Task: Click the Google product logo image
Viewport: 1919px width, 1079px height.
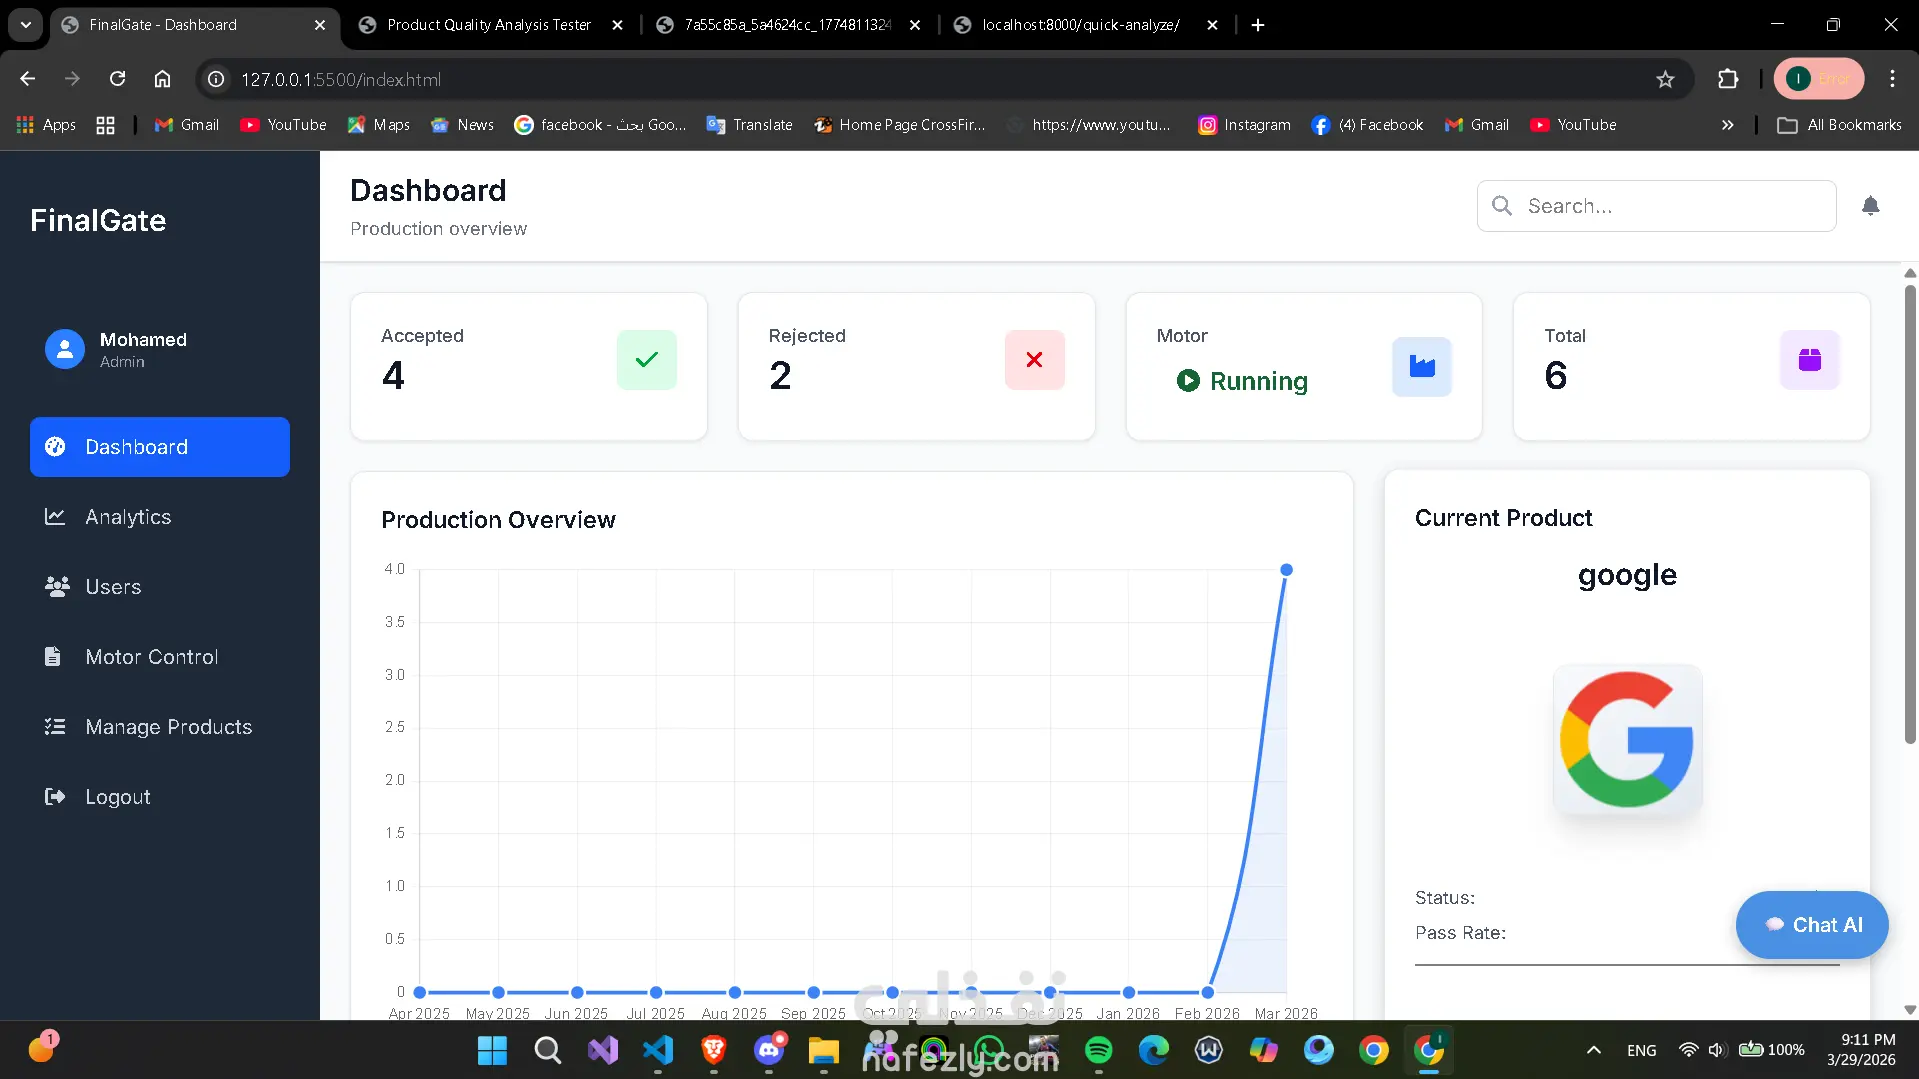Action: [1627, 740]
